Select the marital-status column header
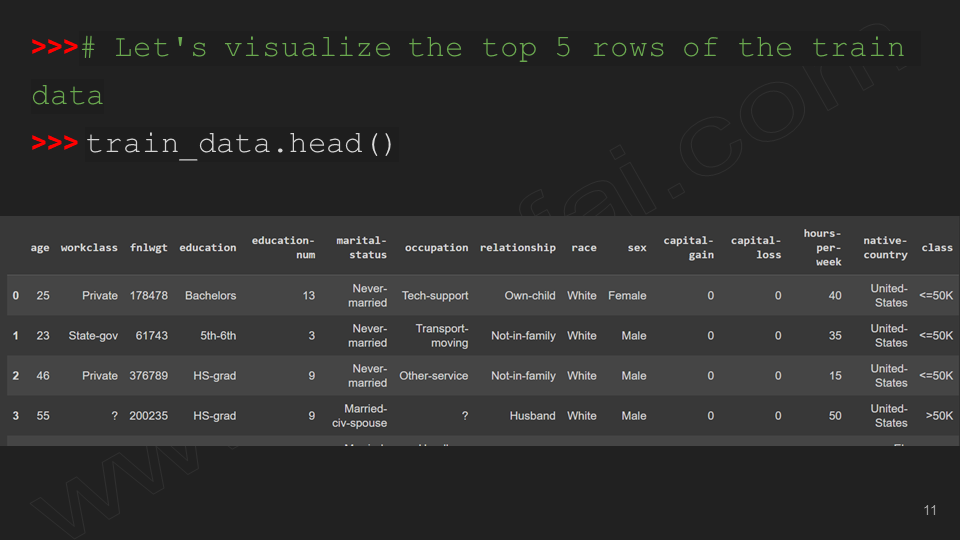This screenshot has height=540, width=960. tap(361, 247)
